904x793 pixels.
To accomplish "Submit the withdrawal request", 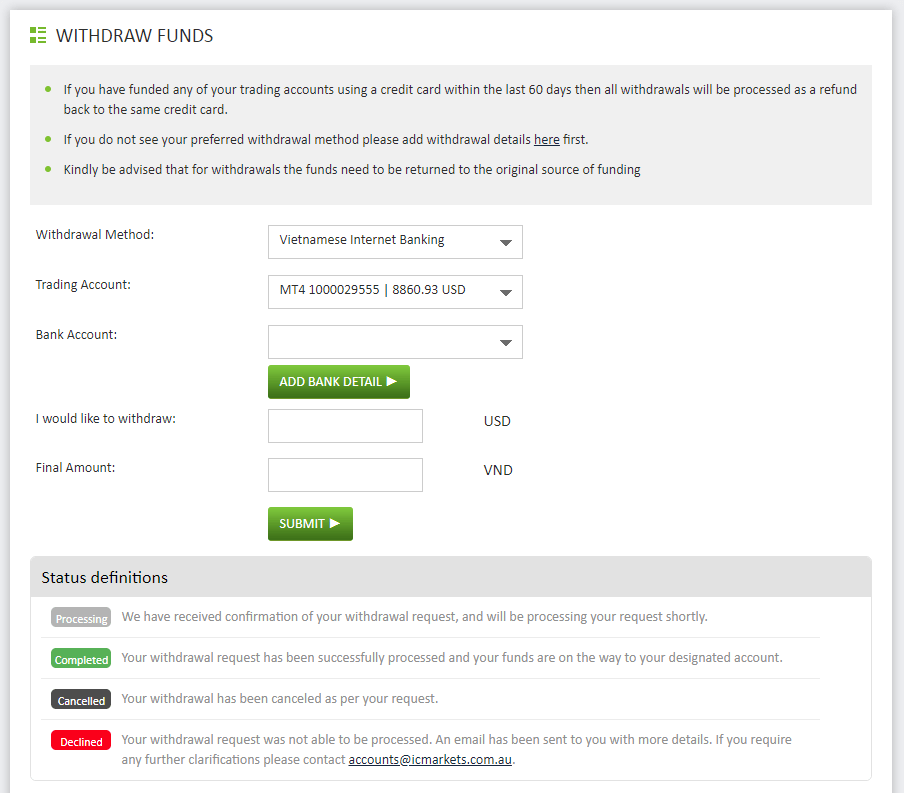I will coord(310,524).
